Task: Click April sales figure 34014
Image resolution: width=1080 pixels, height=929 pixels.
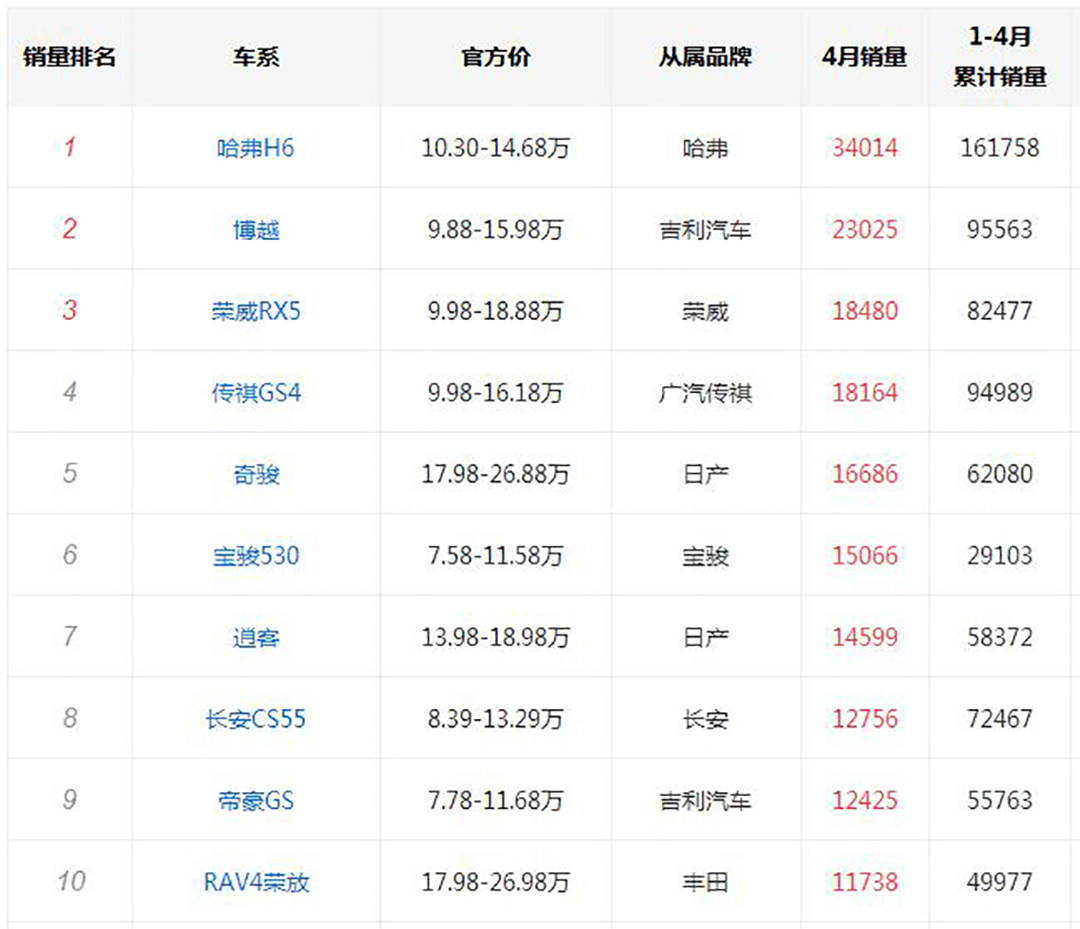Action: [x=864, y=148]
